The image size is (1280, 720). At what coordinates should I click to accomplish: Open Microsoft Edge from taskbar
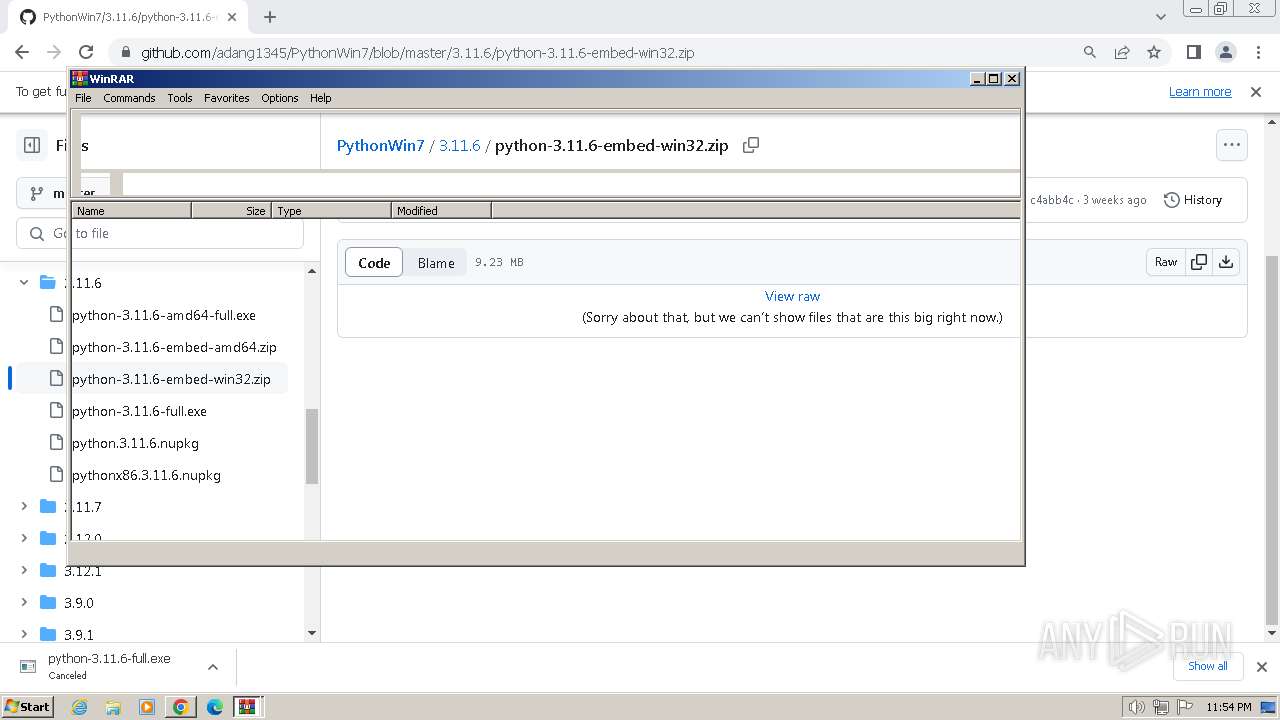[x=215, y=707]
